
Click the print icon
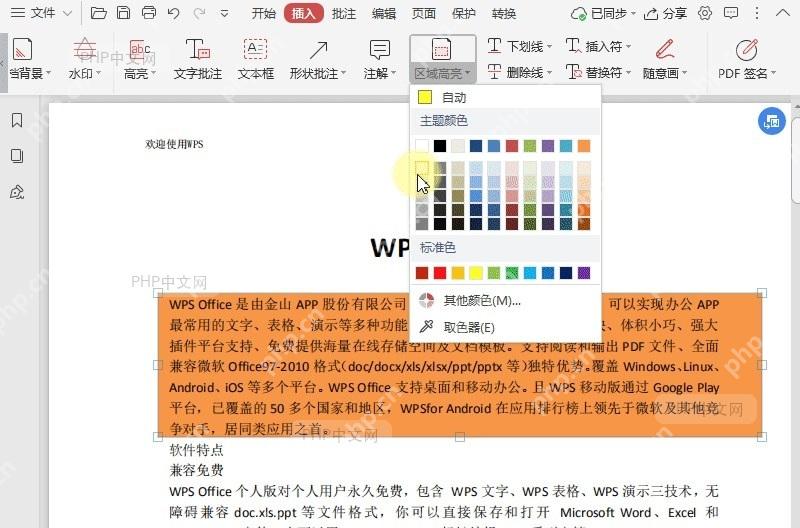pos(148,13)
